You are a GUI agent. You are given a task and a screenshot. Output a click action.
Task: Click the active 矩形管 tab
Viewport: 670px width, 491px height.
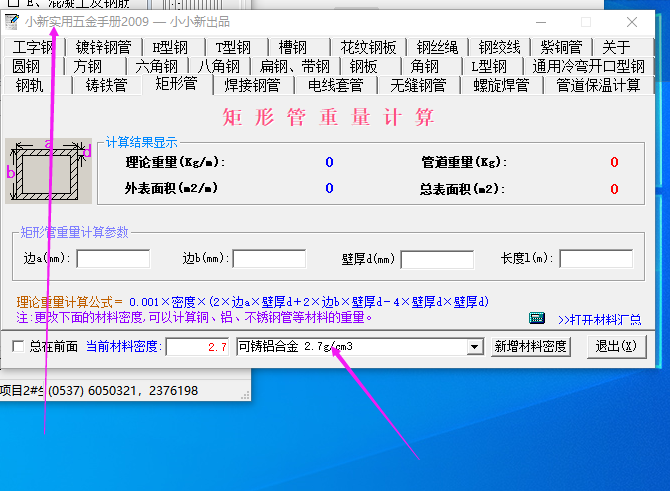coord(176,84)
